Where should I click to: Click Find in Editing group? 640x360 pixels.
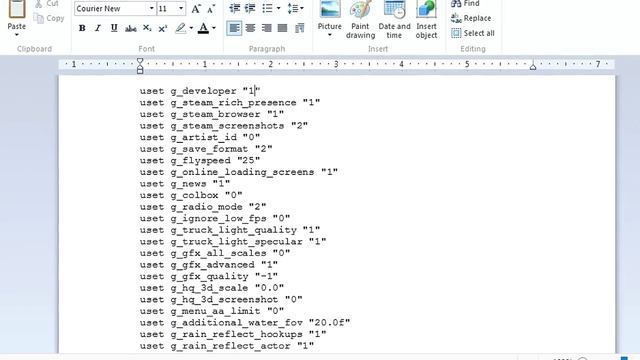click(x=465, y=4)
